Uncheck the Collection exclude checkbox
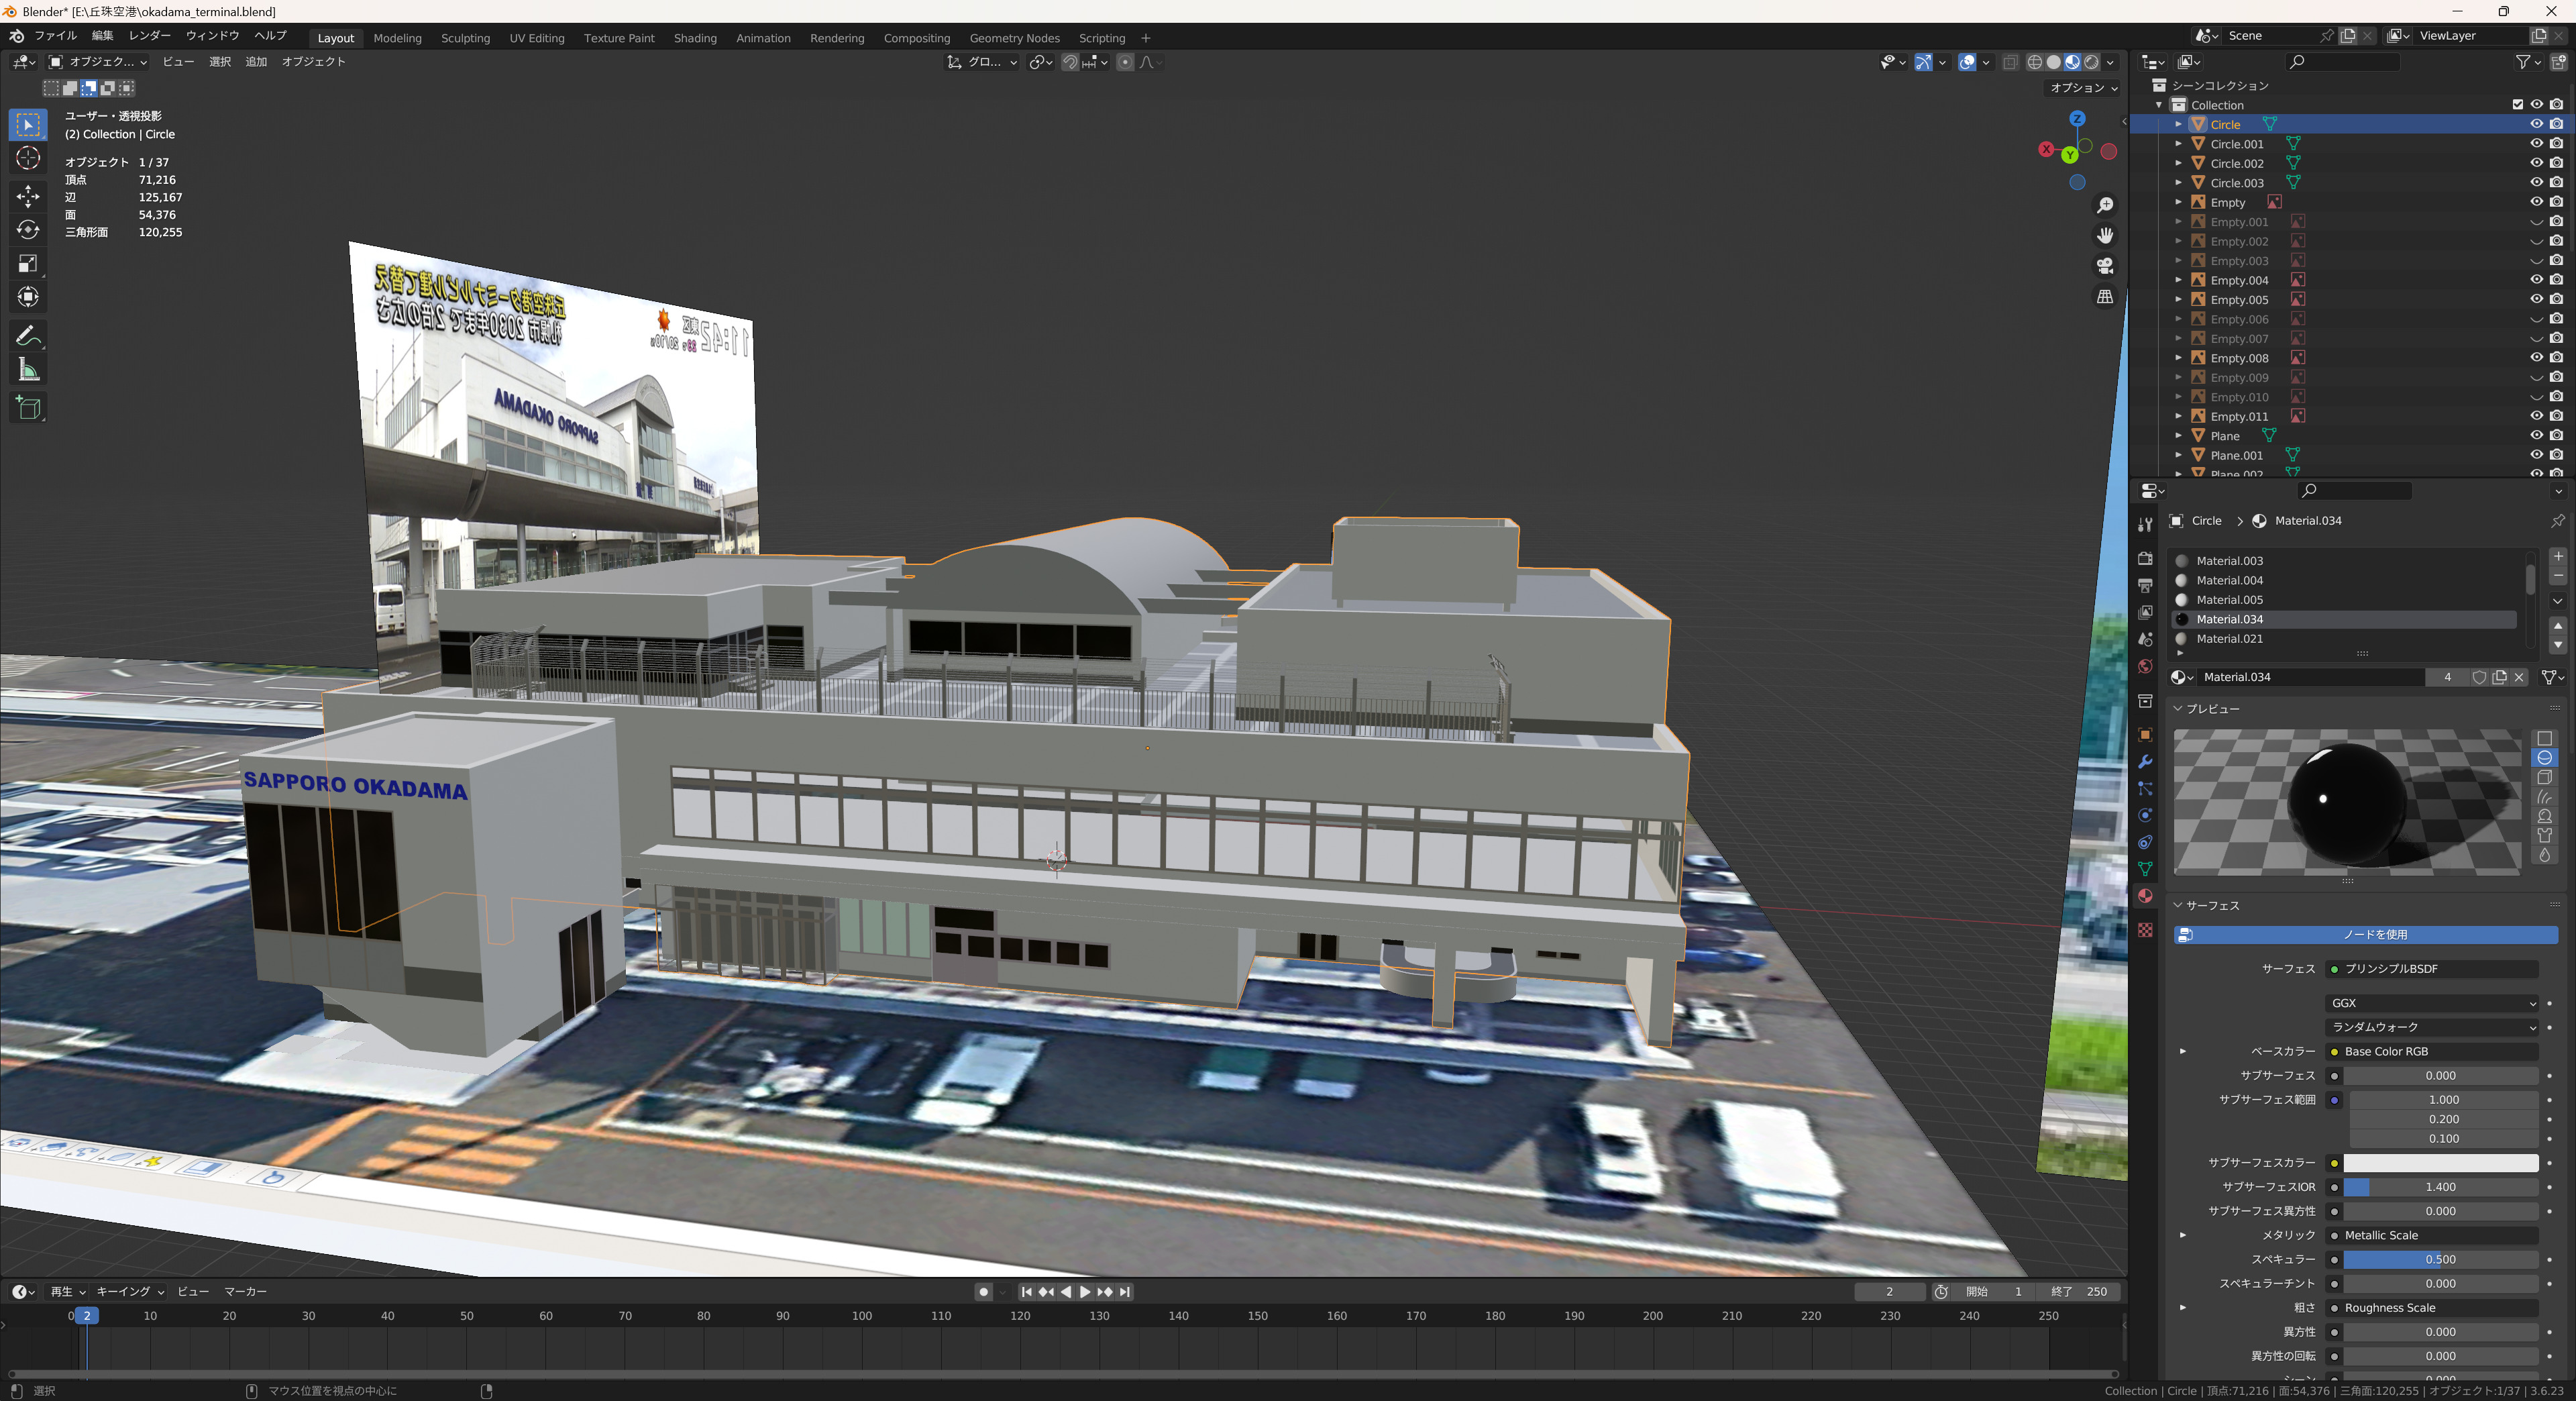 pyautogui.click(x=2517, y=105)
